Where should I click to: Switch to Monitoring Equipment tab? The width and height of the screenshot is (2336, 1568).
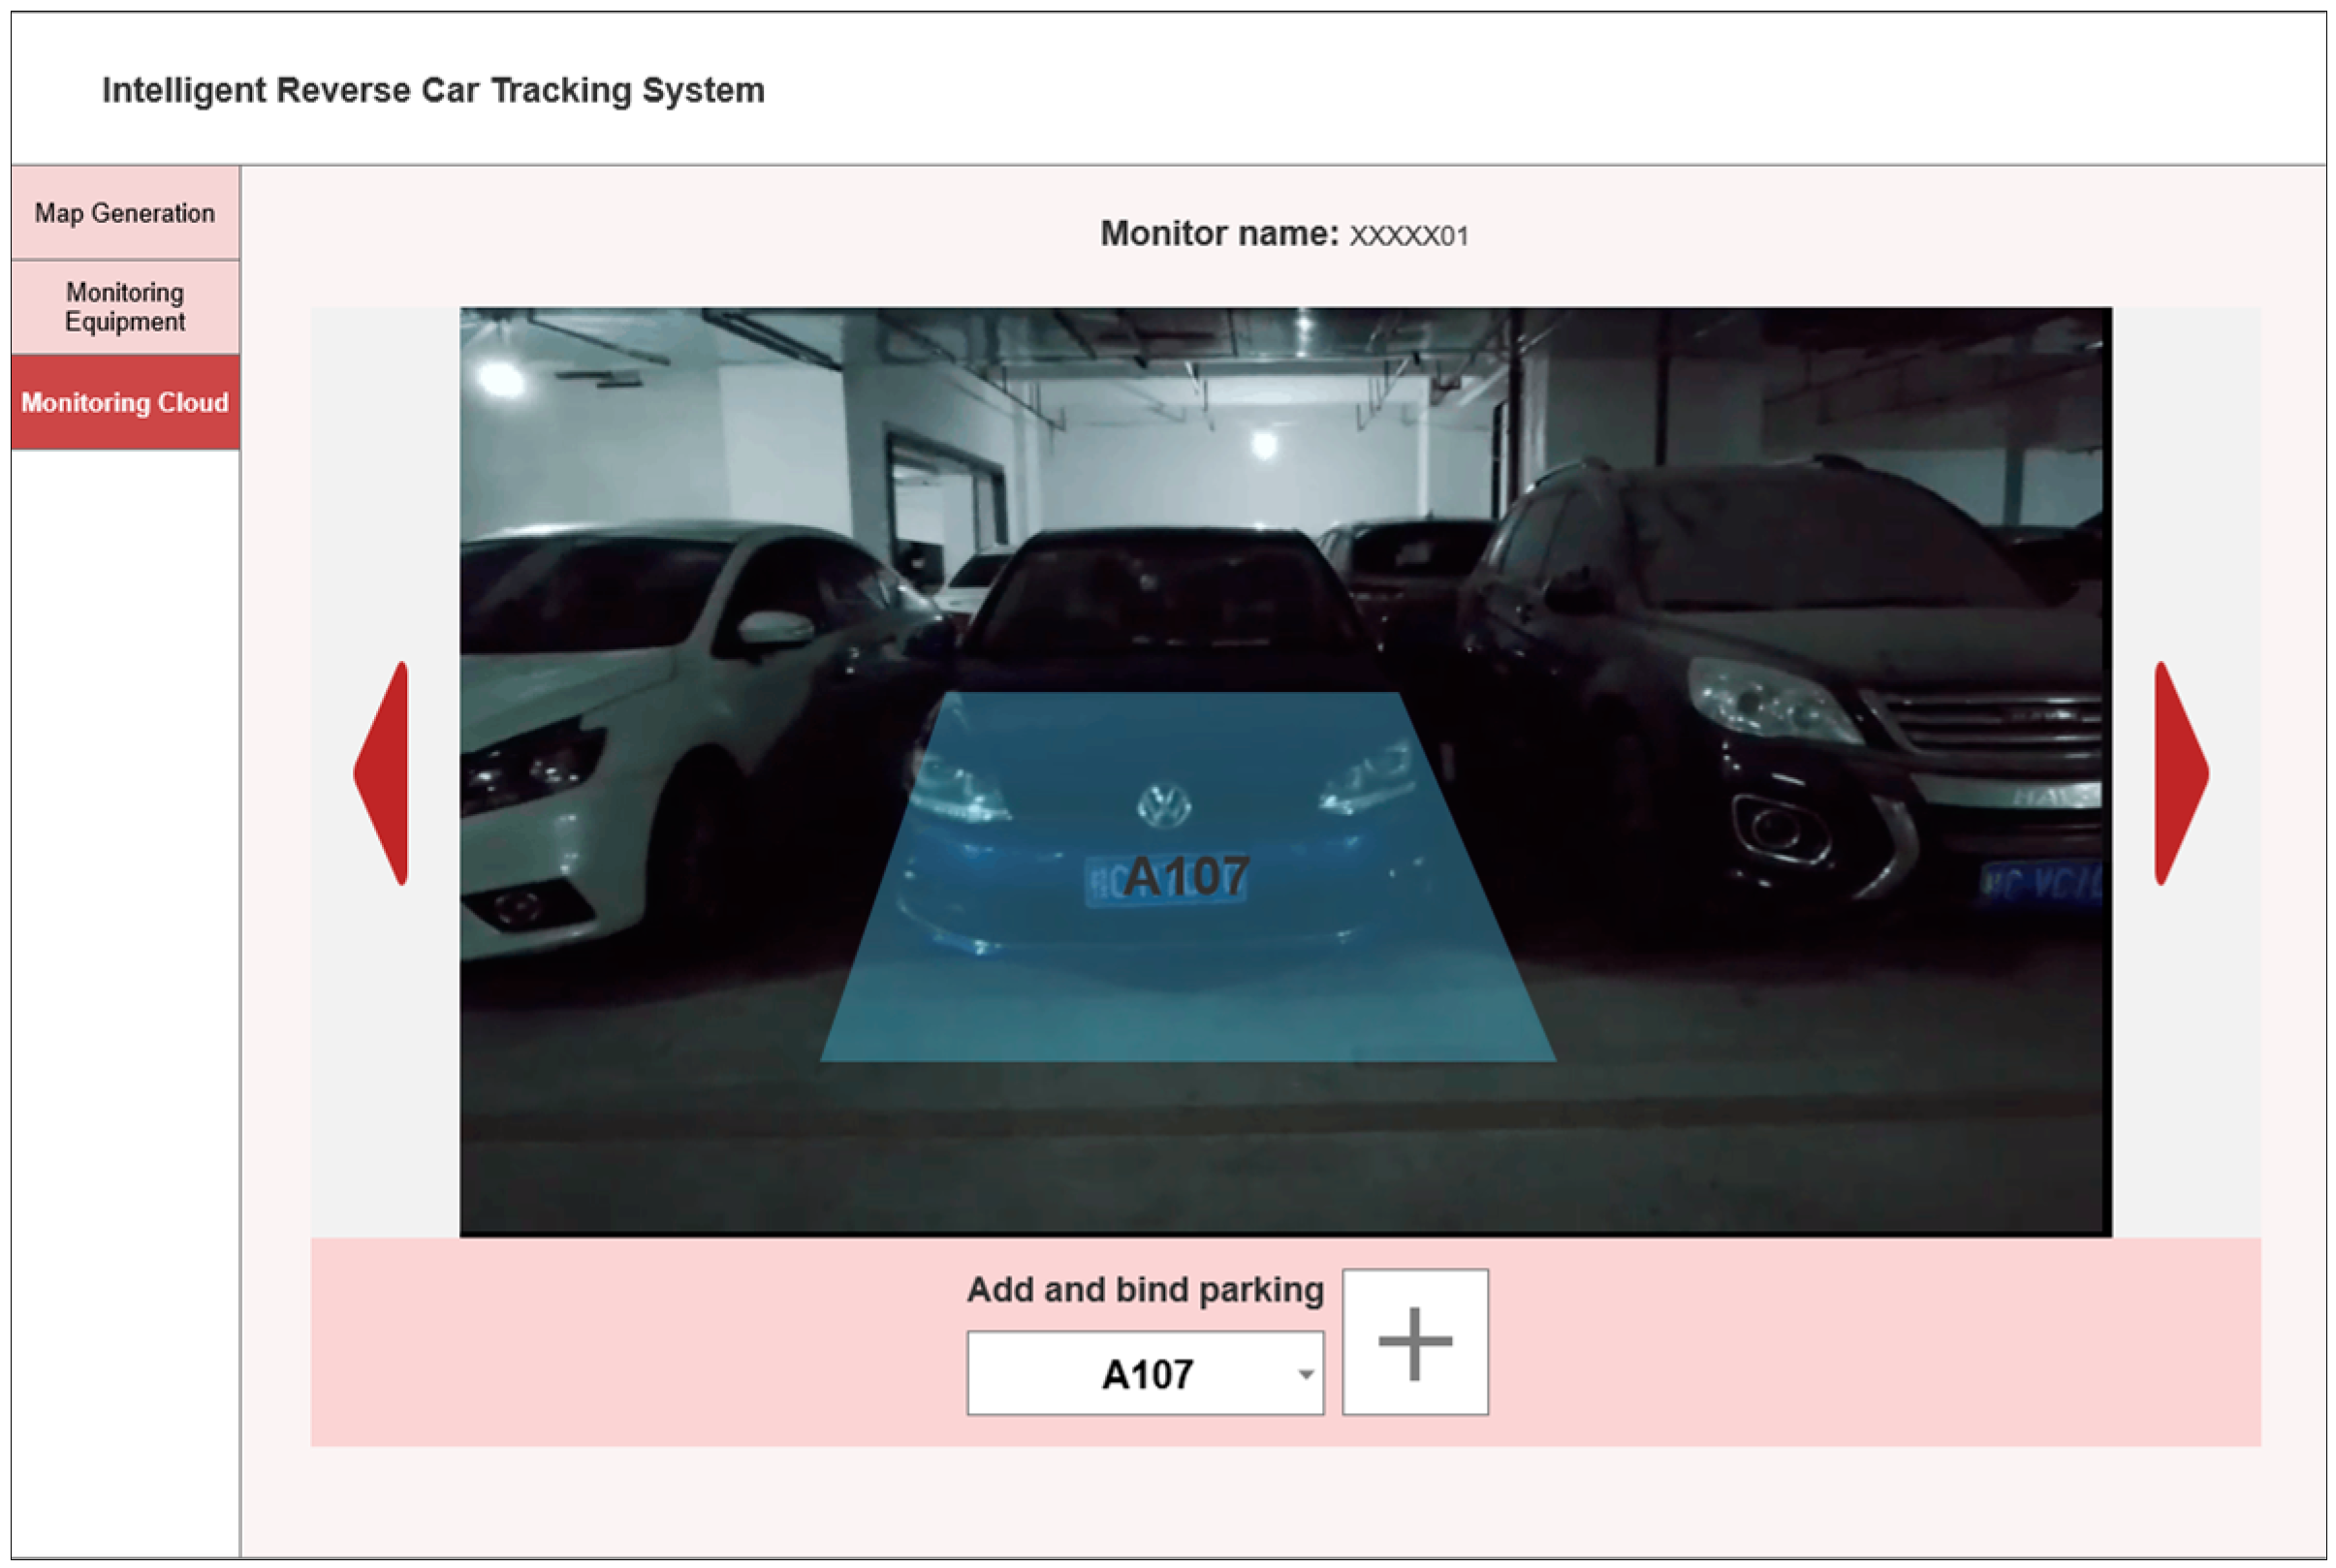pos(125,307)
